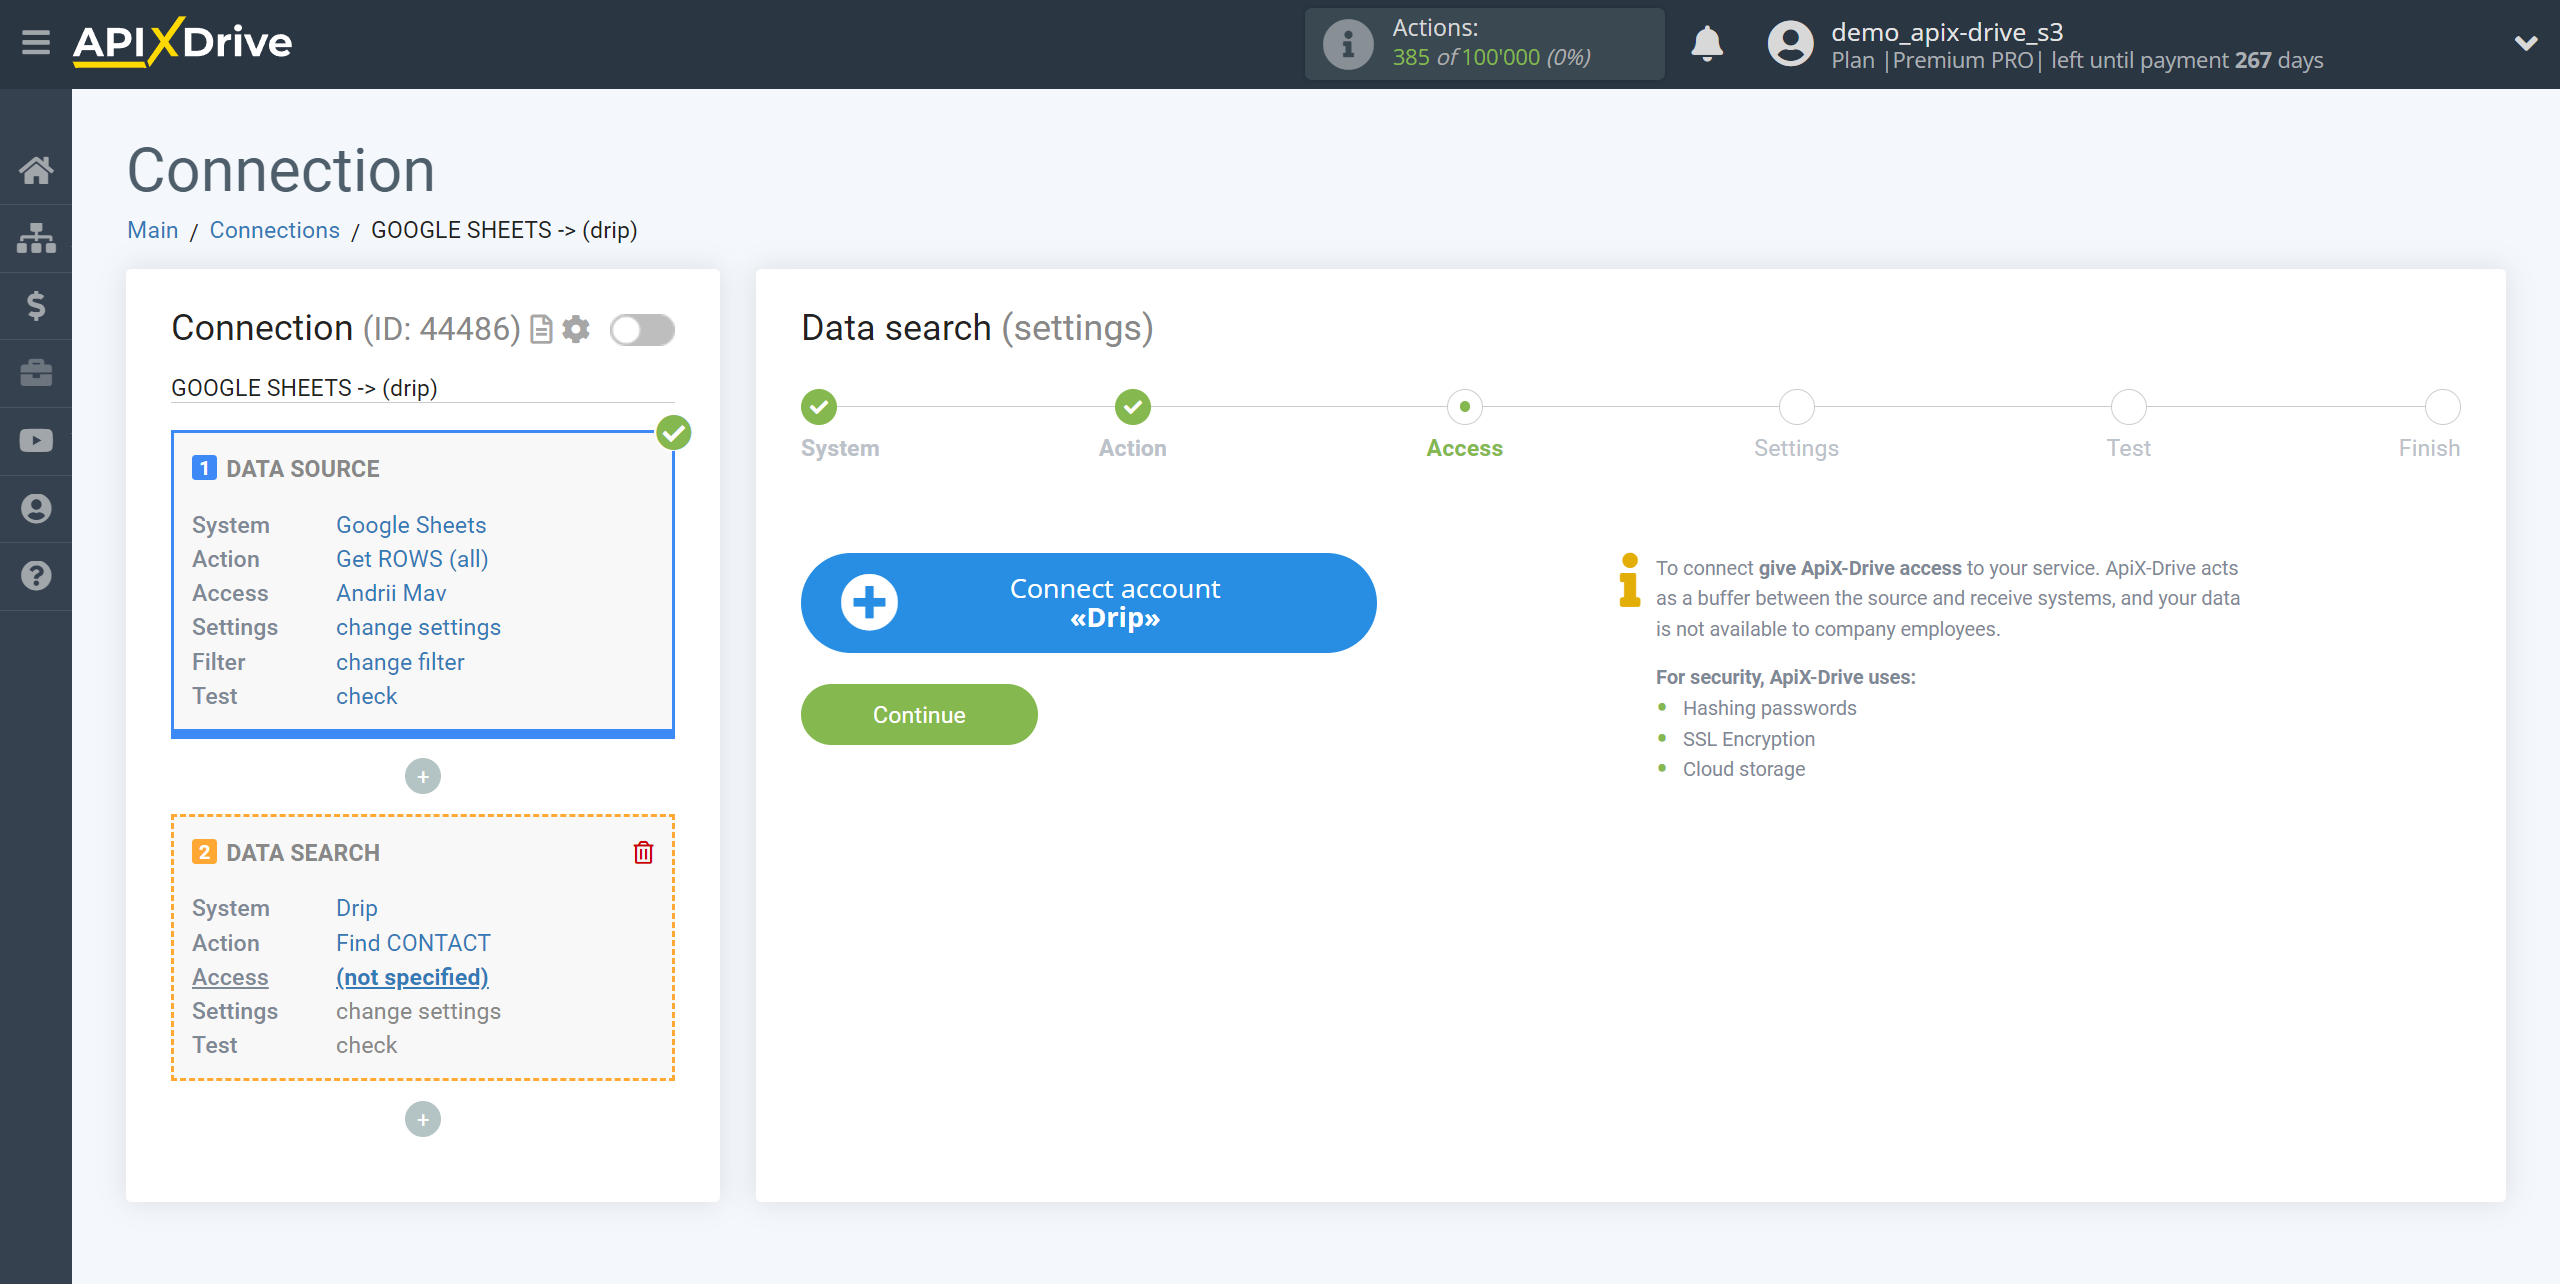Click the help/question mark icon in sidebar
This screenshot has width=2560, height=1284.
tap(36, 576)
